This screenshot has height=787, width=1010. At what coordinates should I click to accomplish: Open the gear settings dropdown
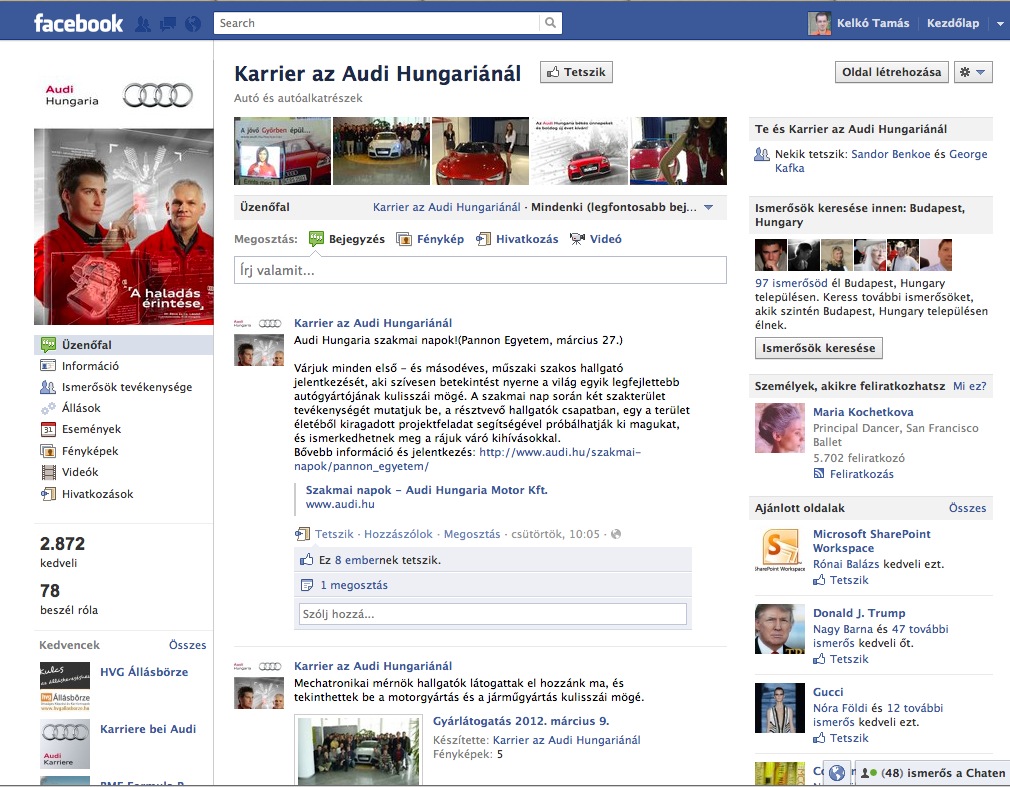(973, 72)
